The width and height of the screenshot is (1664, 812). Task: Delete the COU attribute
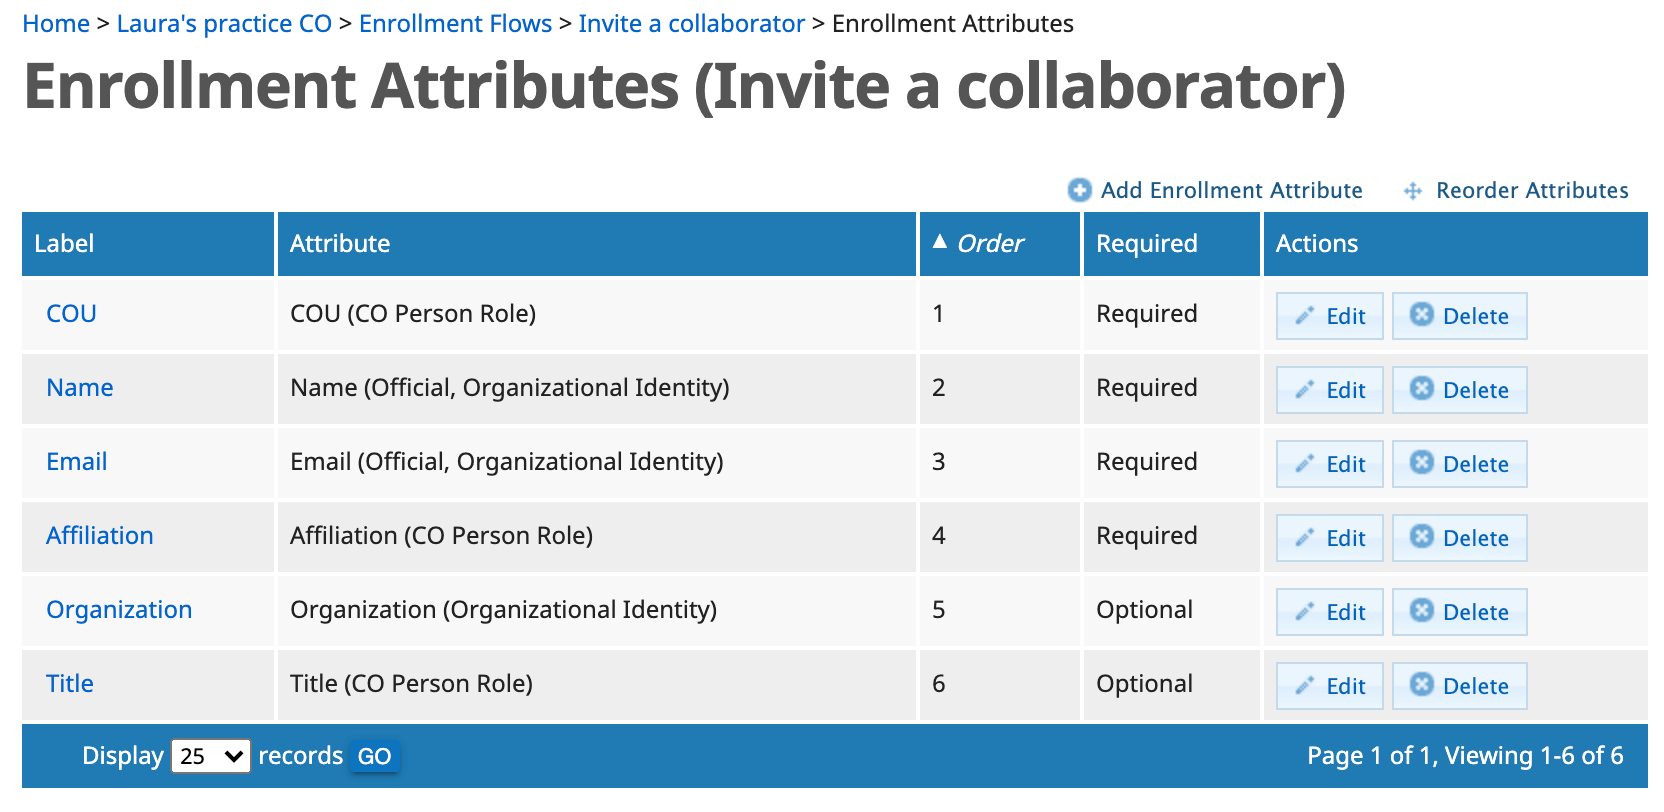tap(1459, 316)
